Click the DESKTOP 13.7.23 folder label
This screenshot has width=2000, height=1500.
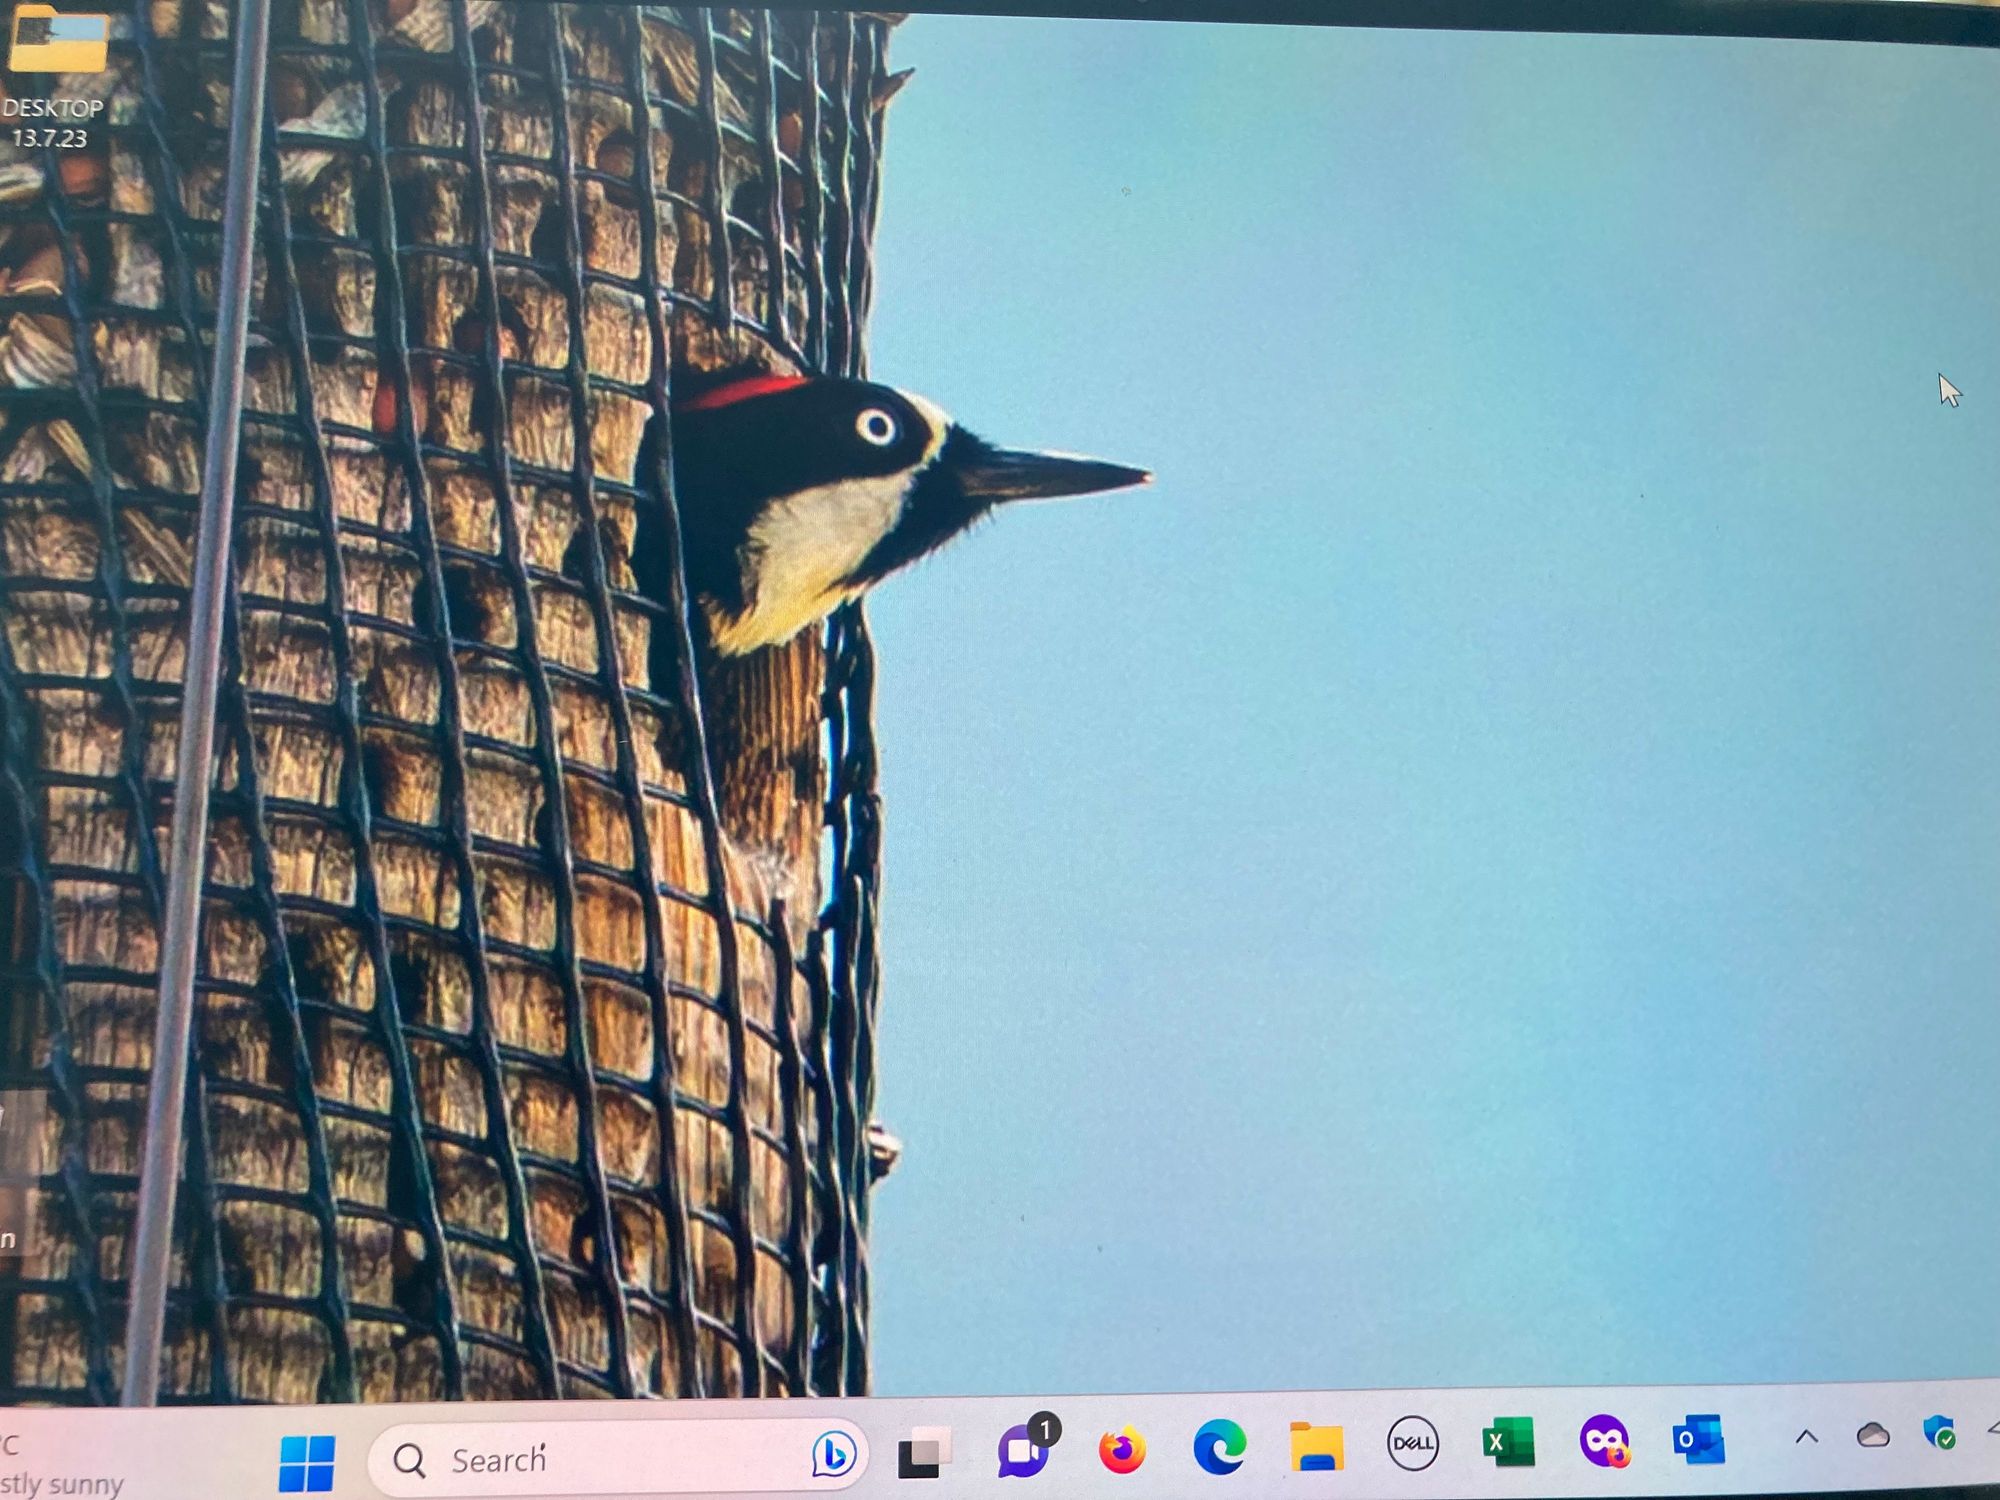[52, 123]
